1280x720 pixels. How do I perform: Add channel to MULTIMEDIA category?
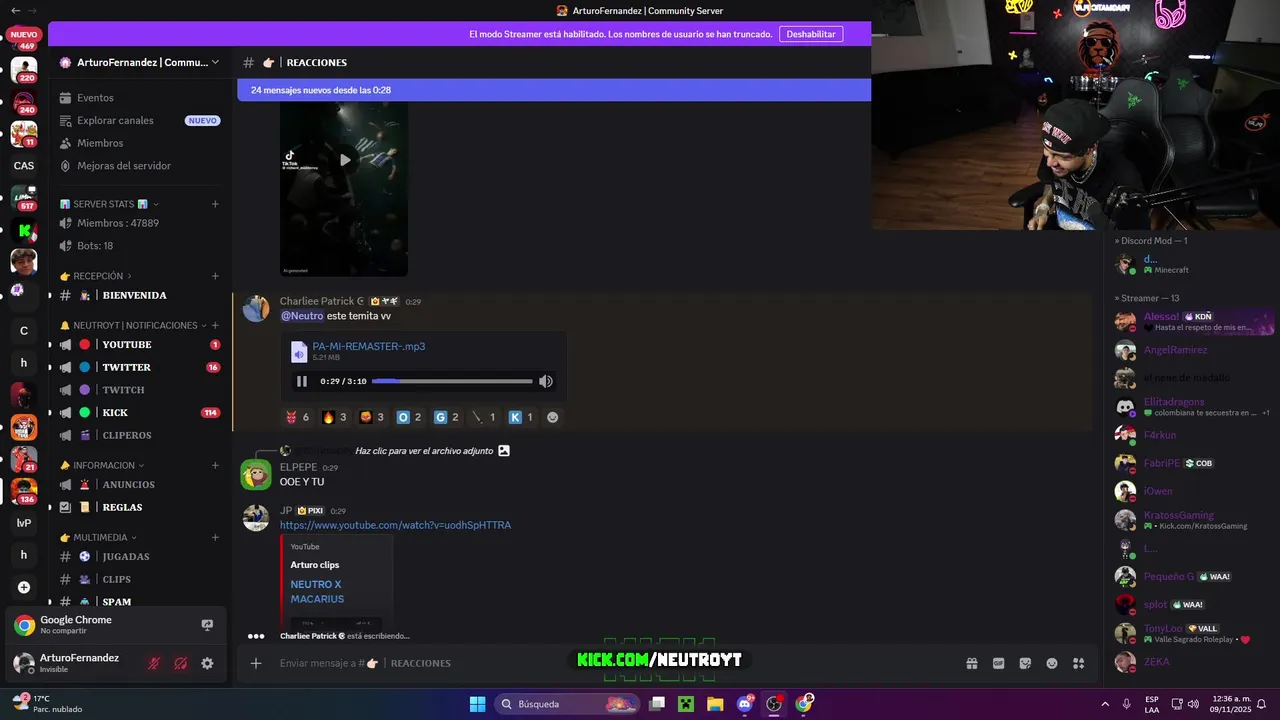[x=215, y=537]
